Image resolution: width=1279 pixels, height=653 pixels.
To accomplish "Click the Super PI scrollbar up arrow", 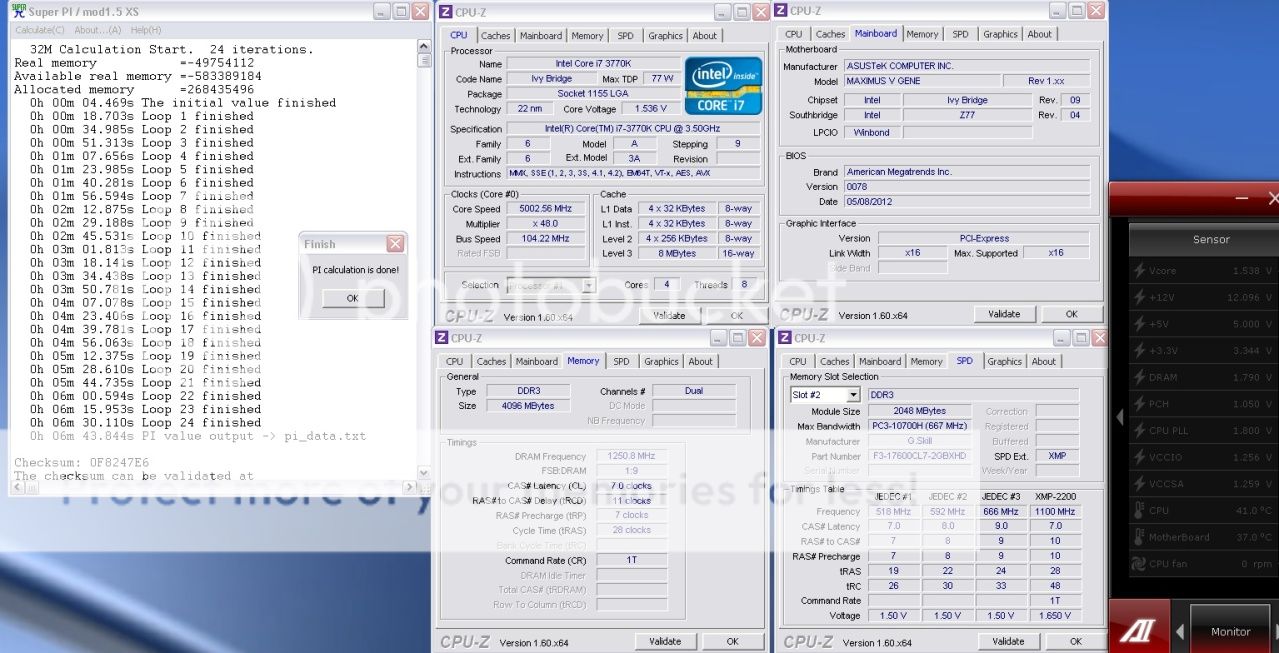I will (423, 46).
